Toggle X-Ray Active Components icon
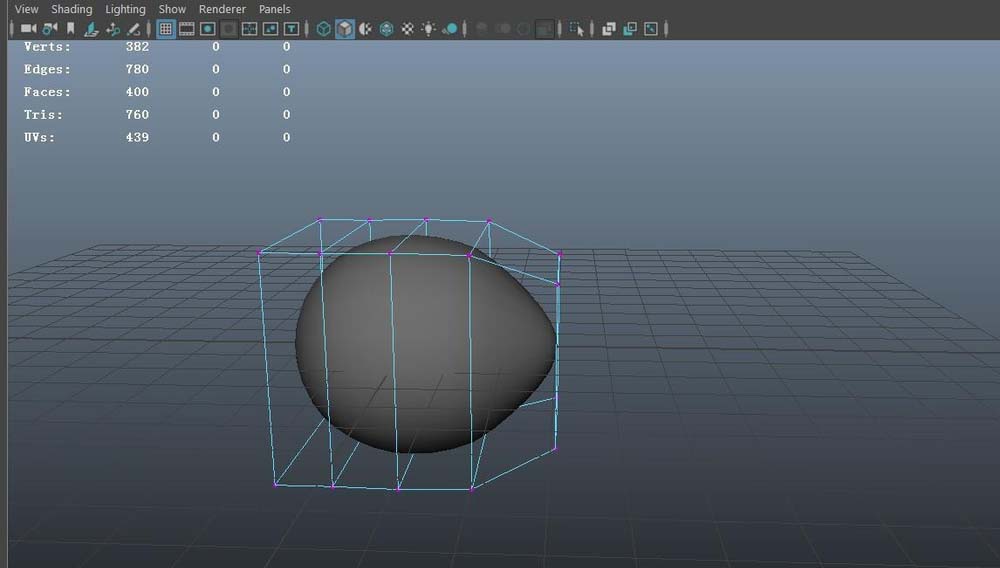The image size is (1000, 568). click(630, 29)
